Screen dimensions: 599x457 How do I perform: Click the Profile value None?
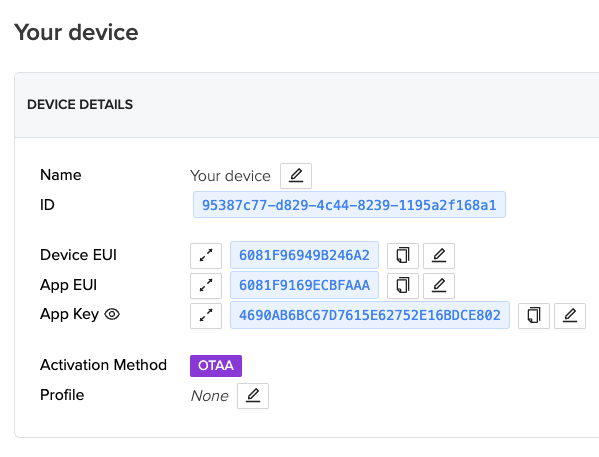209,396
